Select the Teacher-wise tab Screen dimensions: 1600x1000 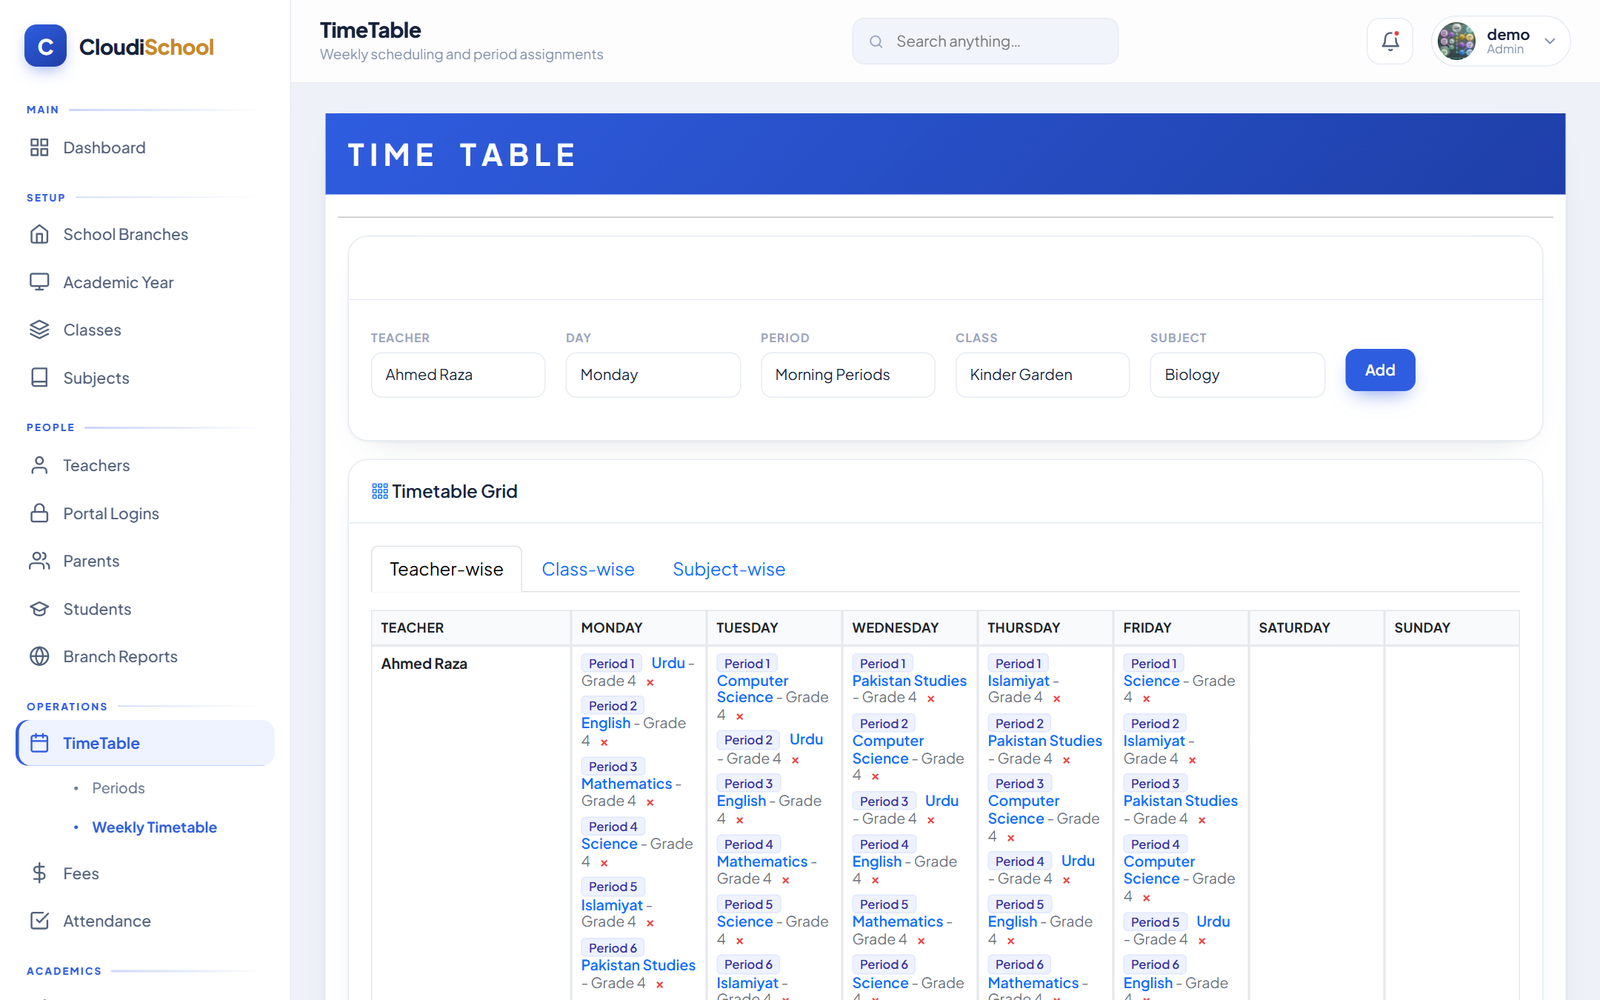click(x=446, y=569)
